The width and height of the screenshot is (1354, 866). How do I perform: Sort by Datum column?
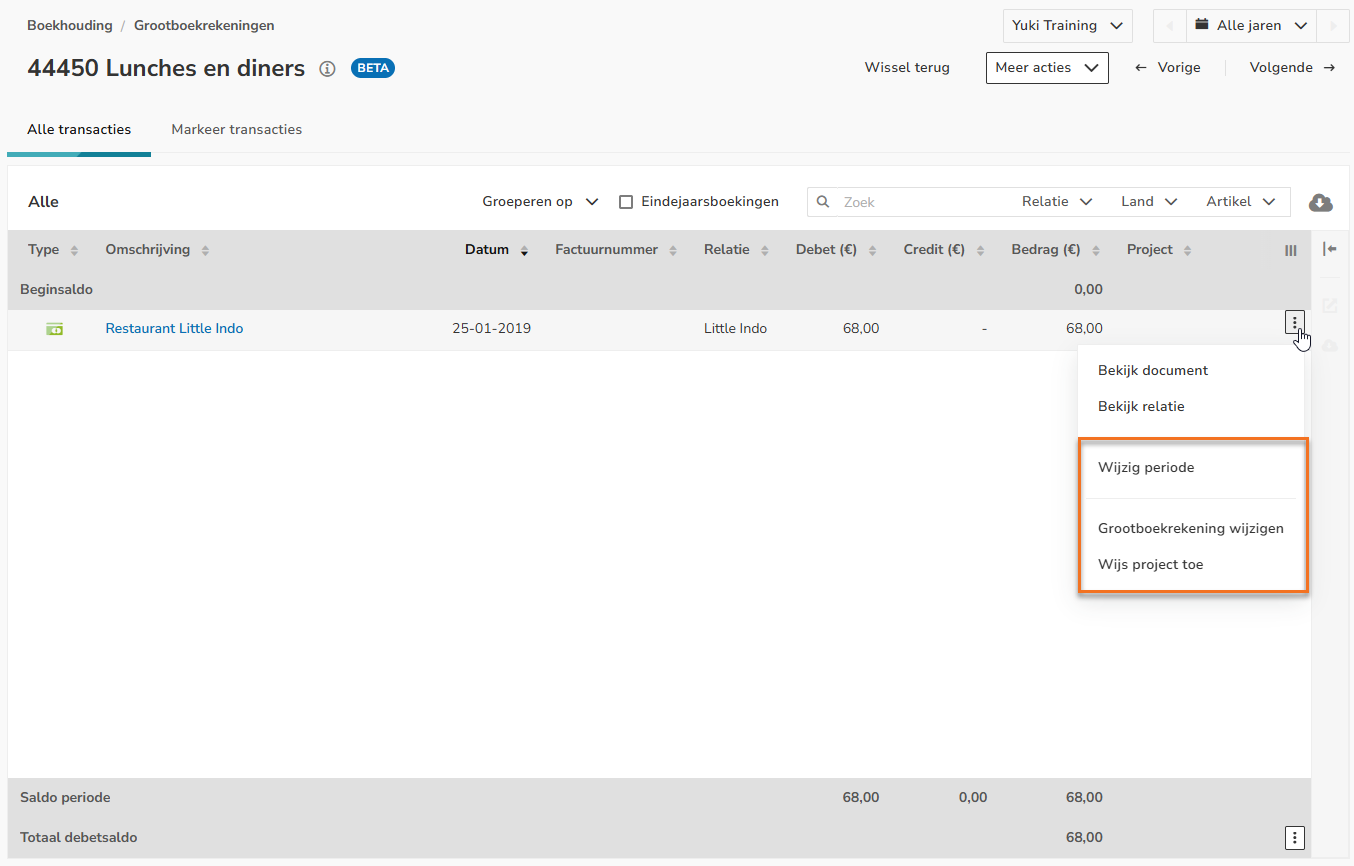pos(497,250)
